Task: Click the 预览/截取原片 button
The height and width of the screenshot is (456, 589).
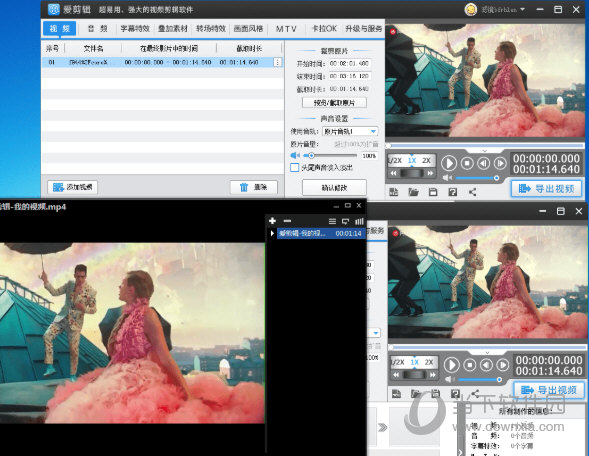Action: (334, 103)
